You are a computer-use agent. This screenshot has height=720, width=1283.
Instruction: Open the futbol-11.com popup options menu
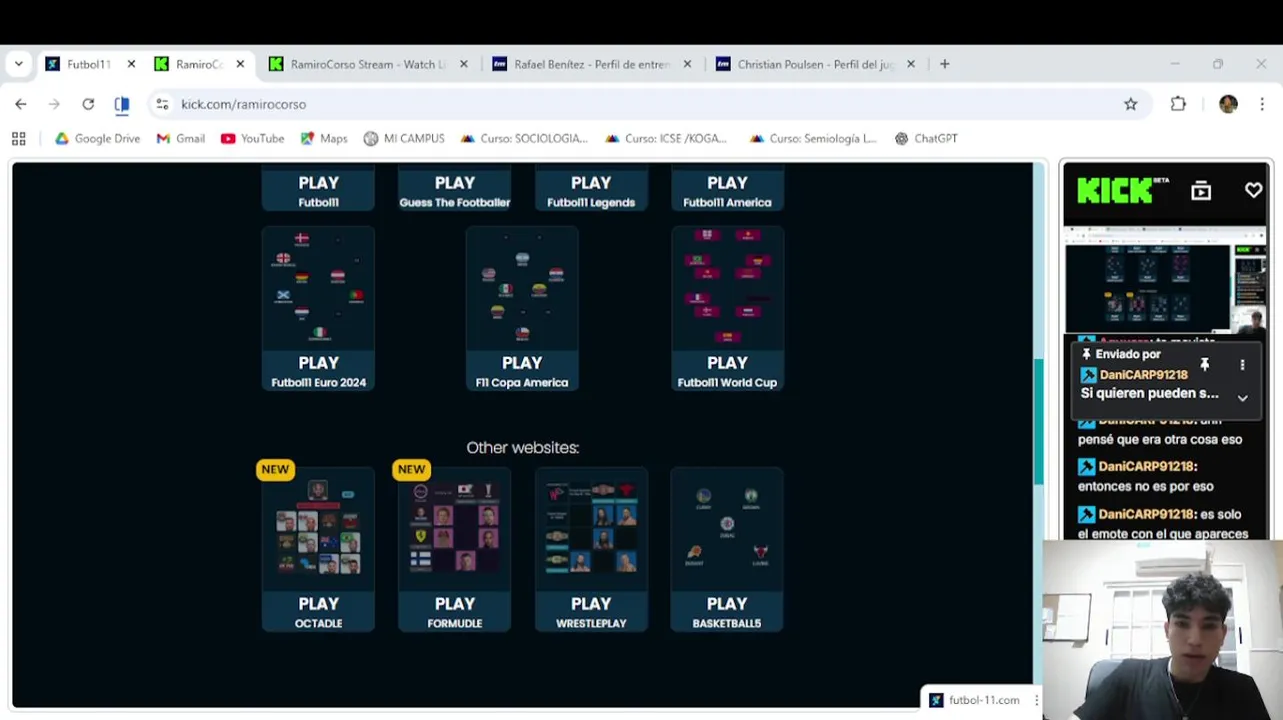point(1037,700)
